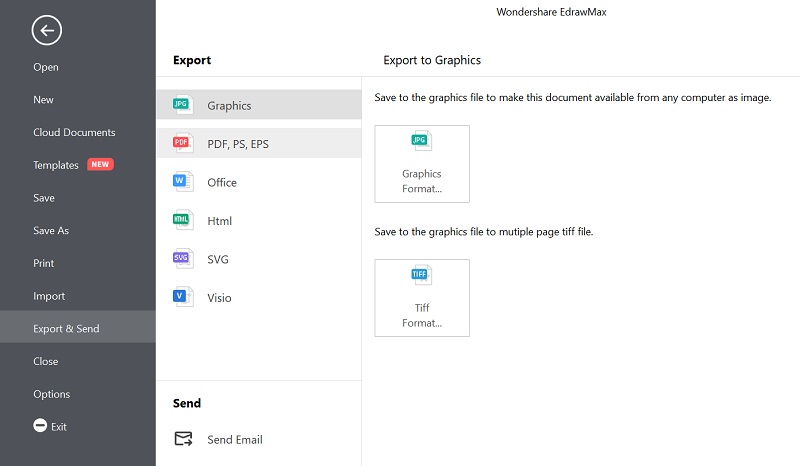Viewport: 800px width, 466px height.
Task: Select the JPG Graphics export icon
Action: [x=183, y=105]
